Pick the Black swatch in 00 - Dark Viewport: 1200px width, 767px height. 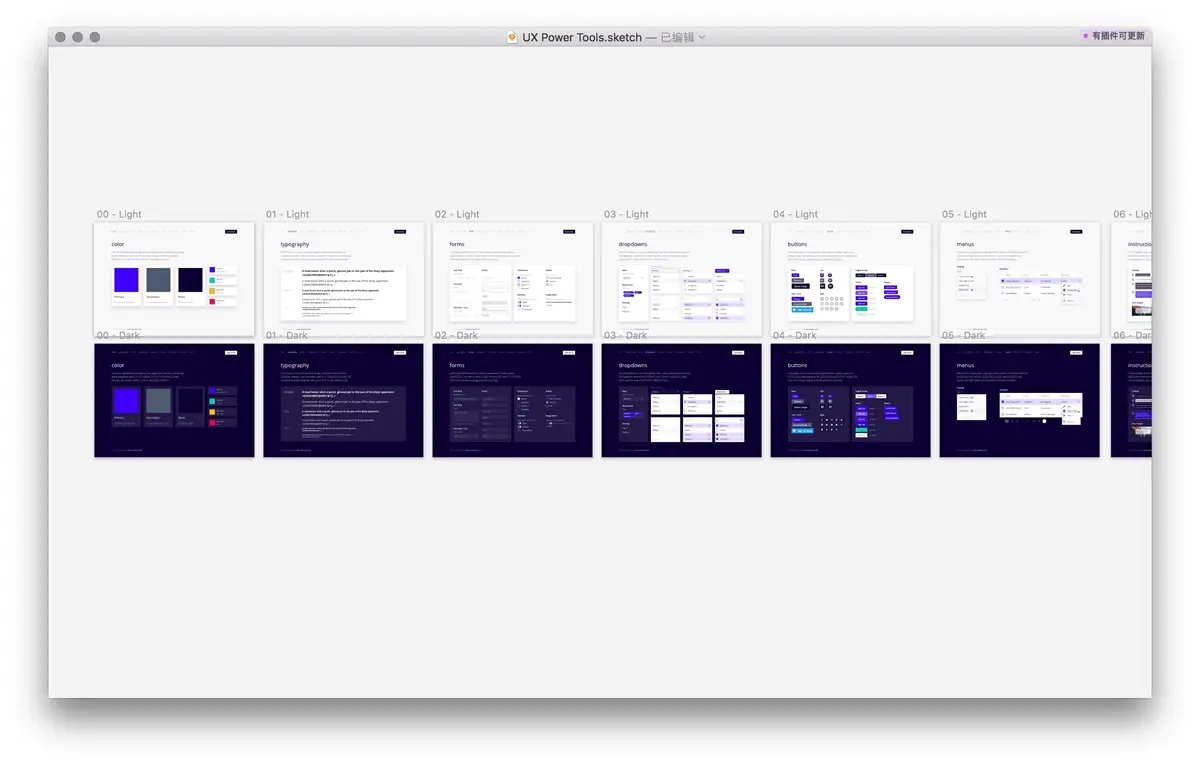coord(190,401)
